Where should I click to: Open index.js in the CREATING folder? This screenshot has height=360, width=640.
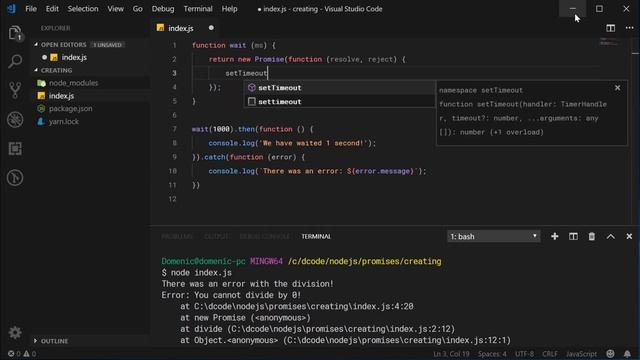coord(61,96)
